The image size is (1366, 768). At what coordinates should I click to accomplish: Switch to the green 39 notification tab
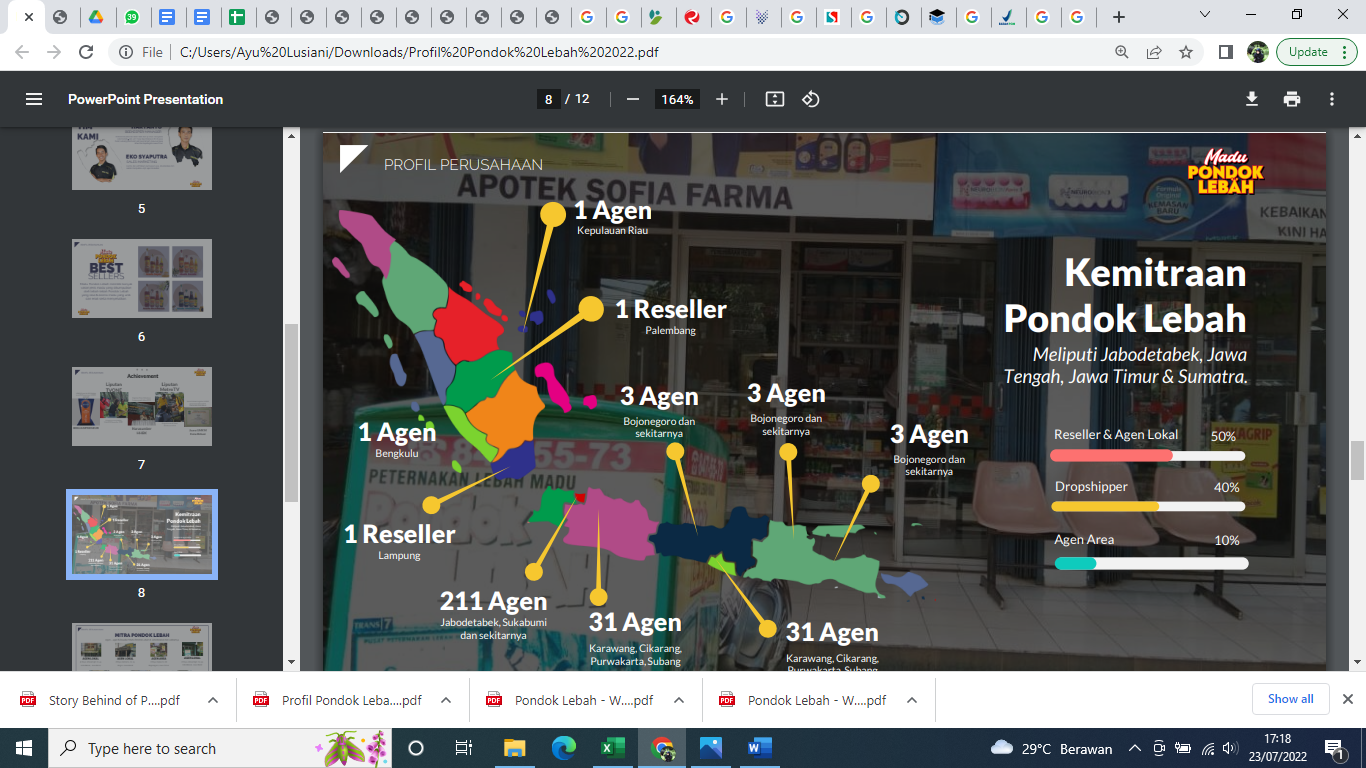(131, 17)
